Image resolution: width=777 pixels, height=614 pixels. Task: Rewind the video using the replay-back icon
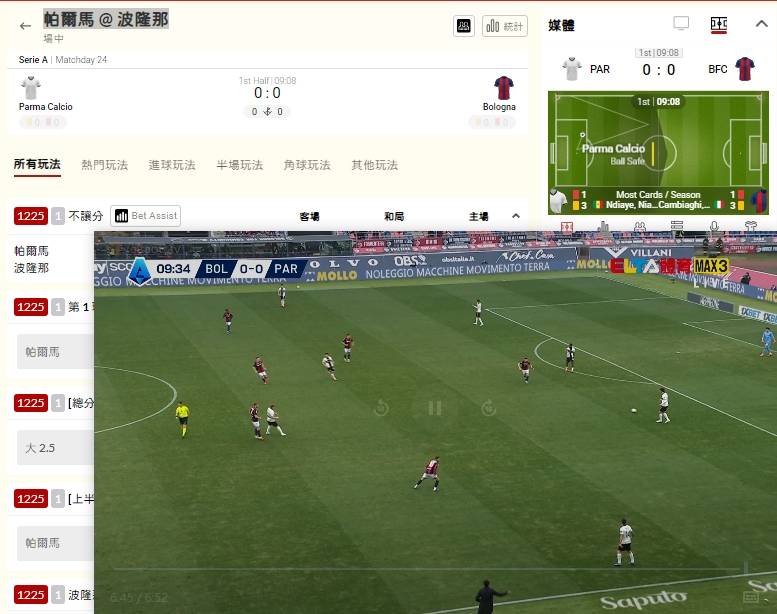(381, 408)
